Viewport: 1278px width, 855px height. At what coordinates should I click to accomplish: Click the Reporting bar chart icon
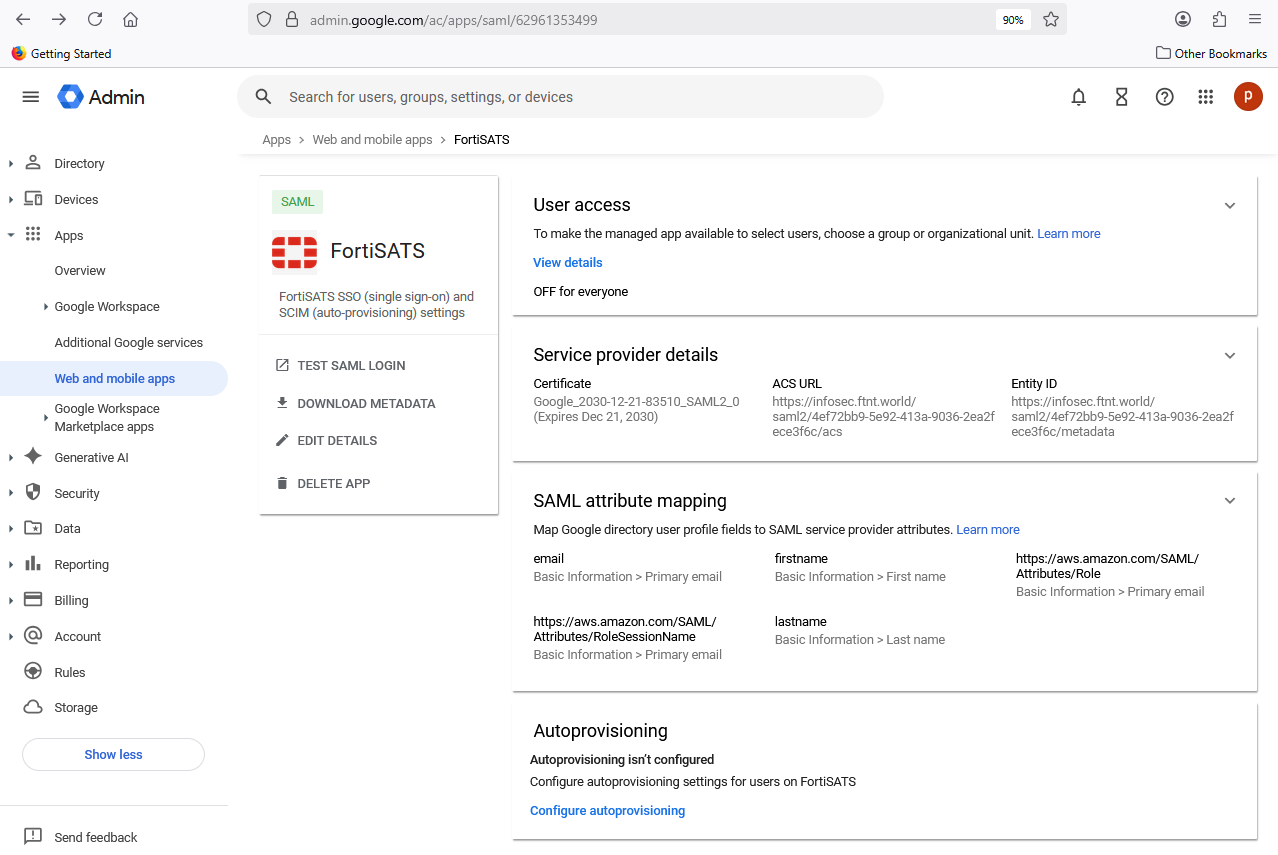[x=33, y=564]
